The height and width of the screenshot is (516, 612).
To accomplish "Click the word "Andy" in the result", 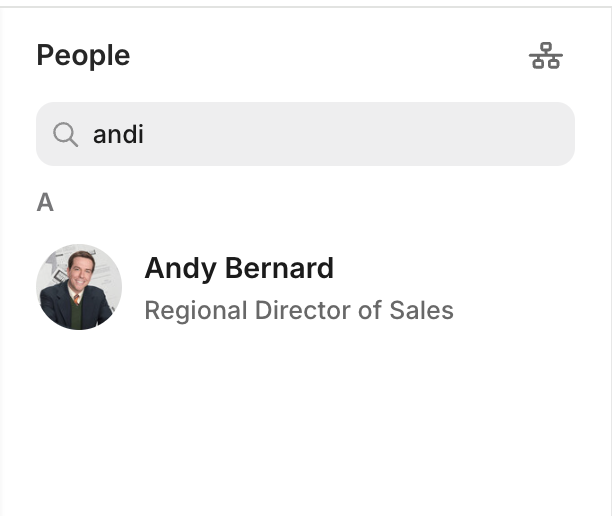I will [180, 268].
